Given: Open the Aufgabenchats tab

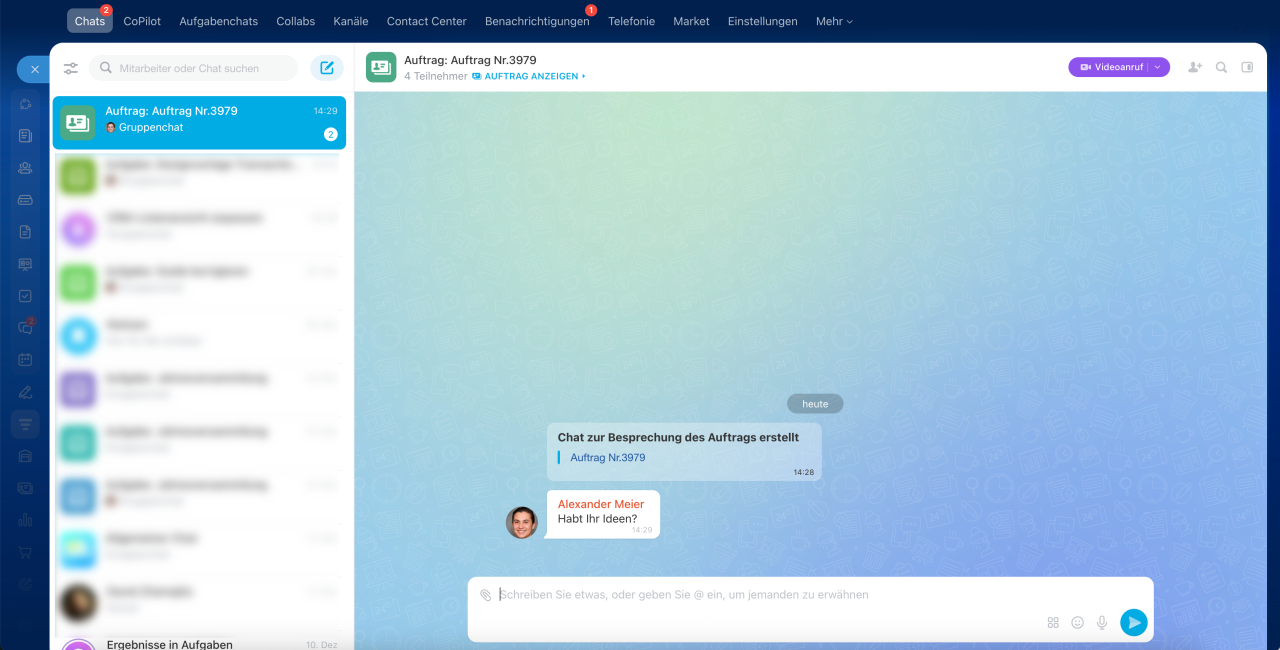Looking at the screenshot, I should tap(218, 21).
